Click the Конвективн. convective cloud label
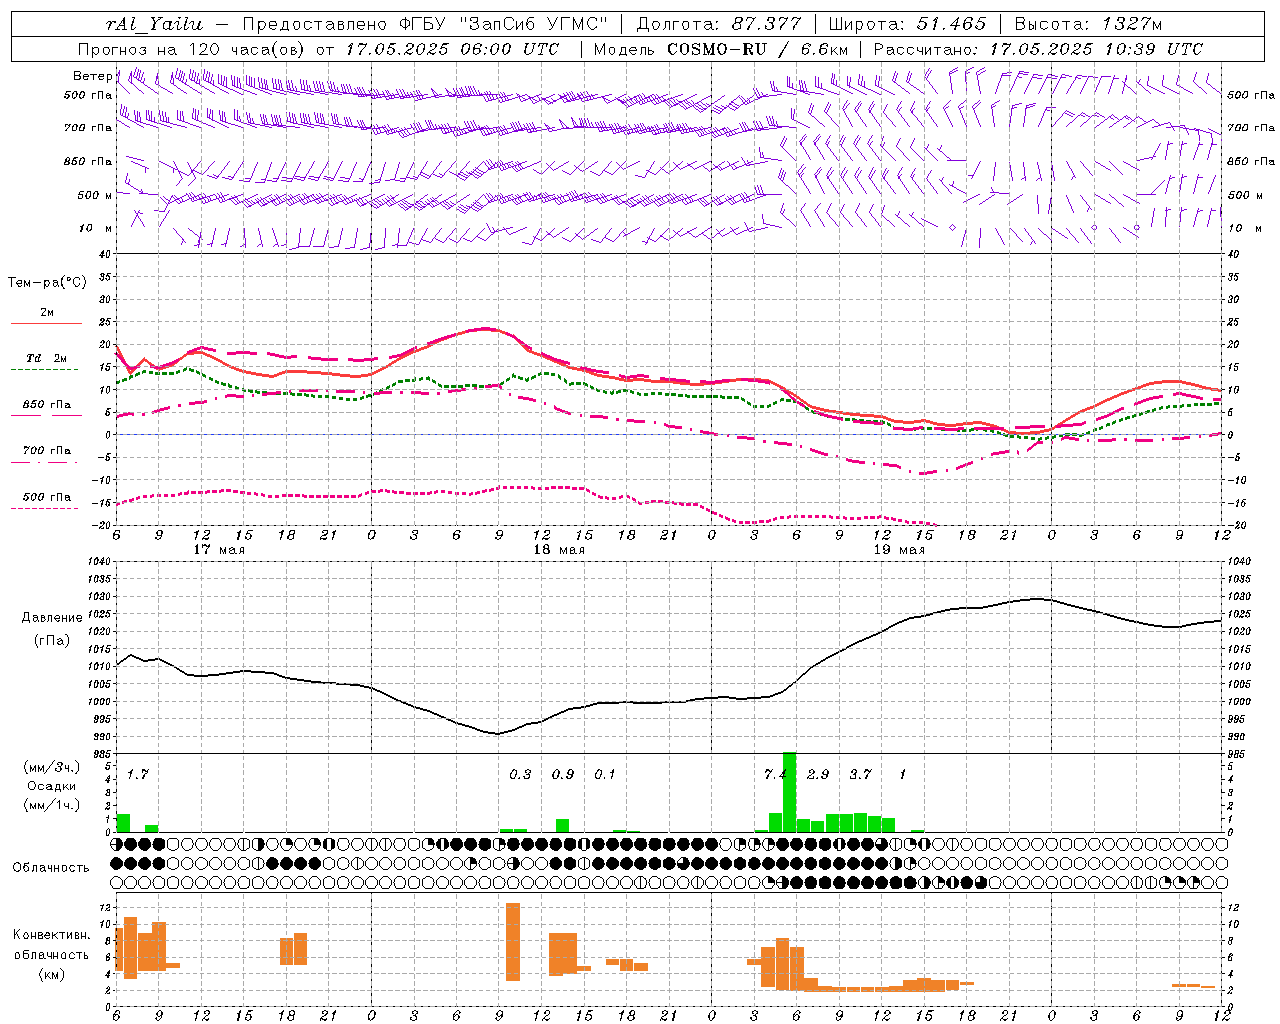Image resolution: width=1280 pixels, height=1024 pixels. tap(52, 935)
